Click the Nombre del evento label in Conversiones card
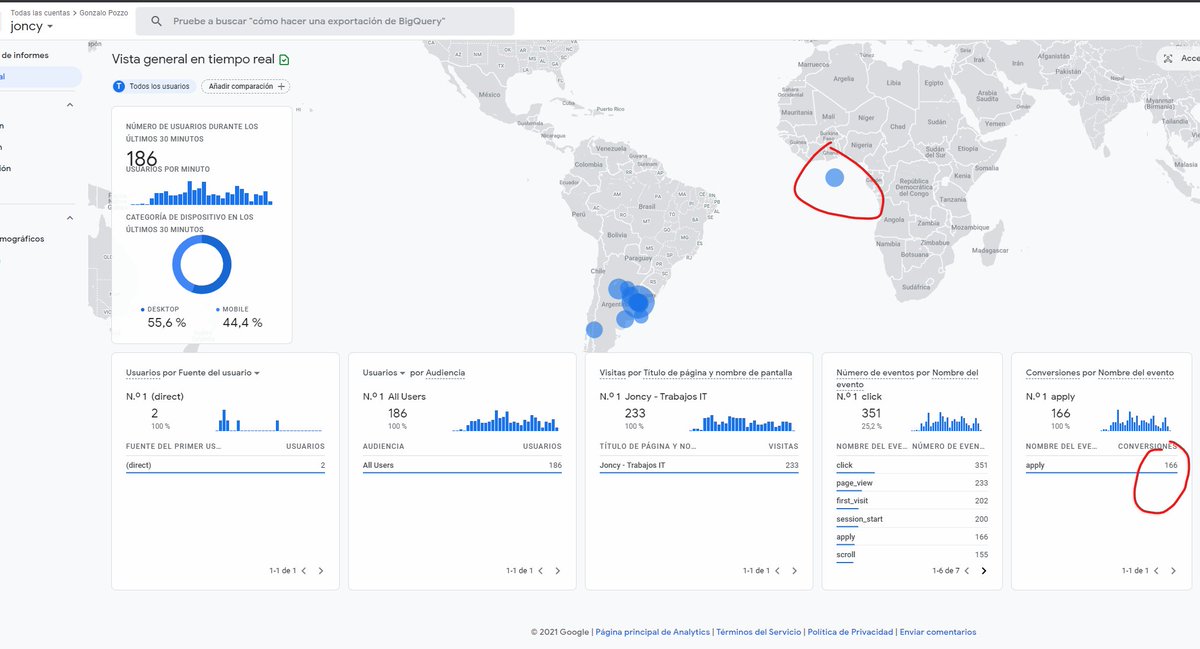1200x649 pixels. 1136,373
